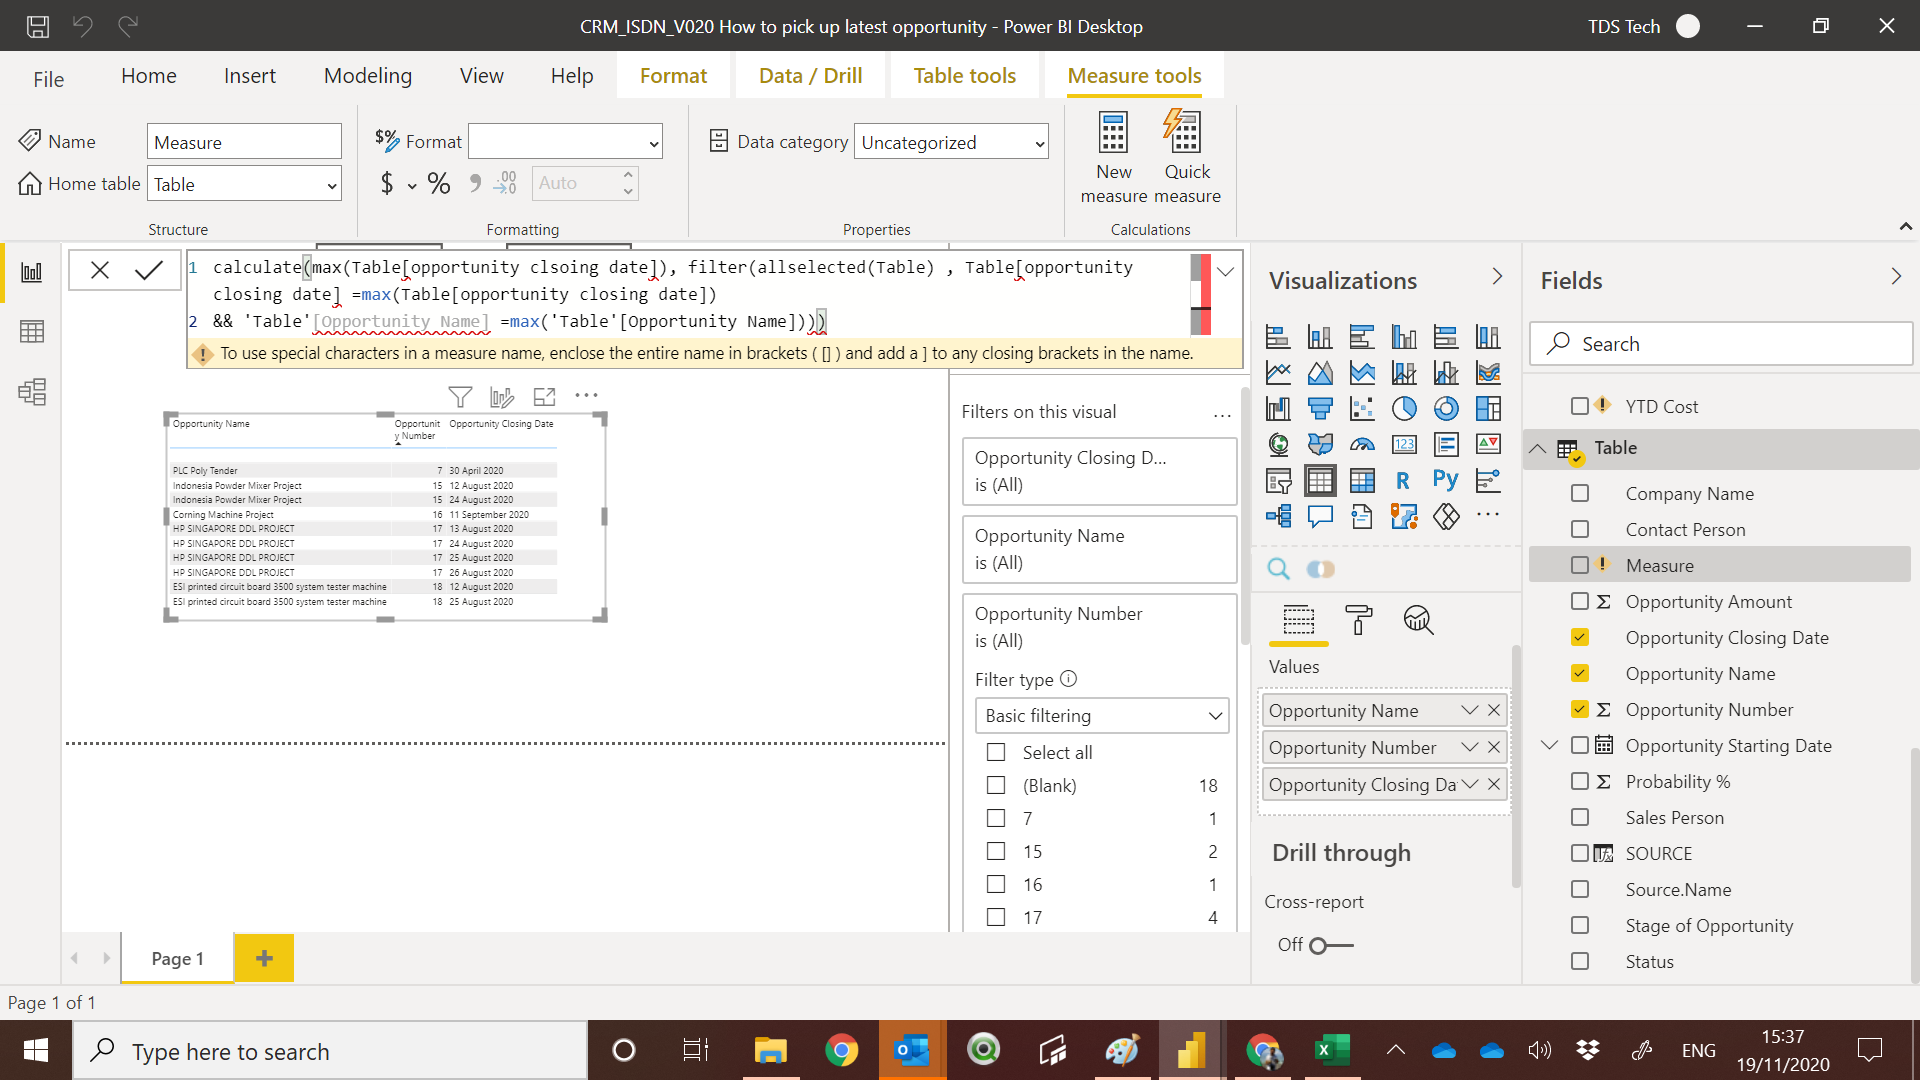This screenshot has height=1080, width=1920.
Task: Collapse the Visualizations pane arrow
Action: point(1497,277)
